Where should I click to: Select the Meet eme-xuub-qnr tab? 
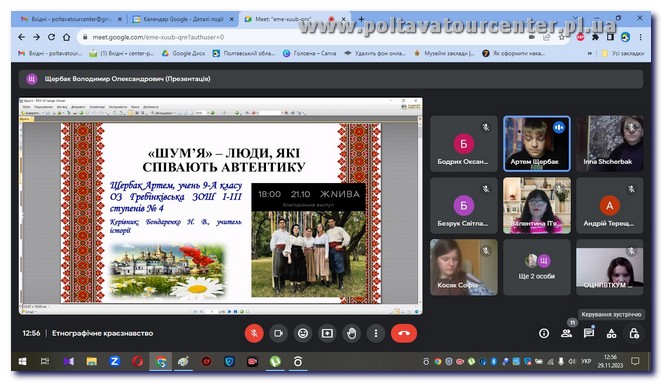(295, 19)
